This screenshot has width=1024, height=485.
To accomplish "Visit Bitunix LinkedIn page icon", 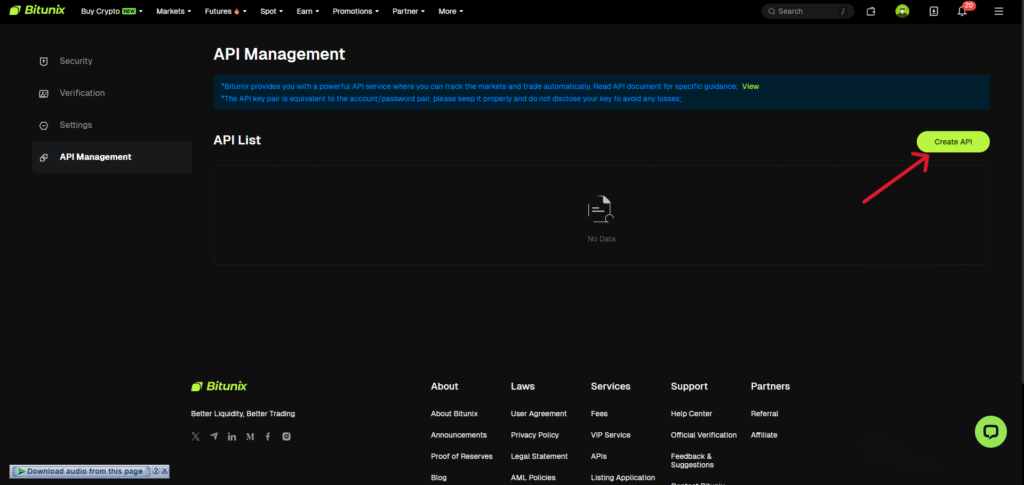I will pyautogui.click(x=232, y=437).
